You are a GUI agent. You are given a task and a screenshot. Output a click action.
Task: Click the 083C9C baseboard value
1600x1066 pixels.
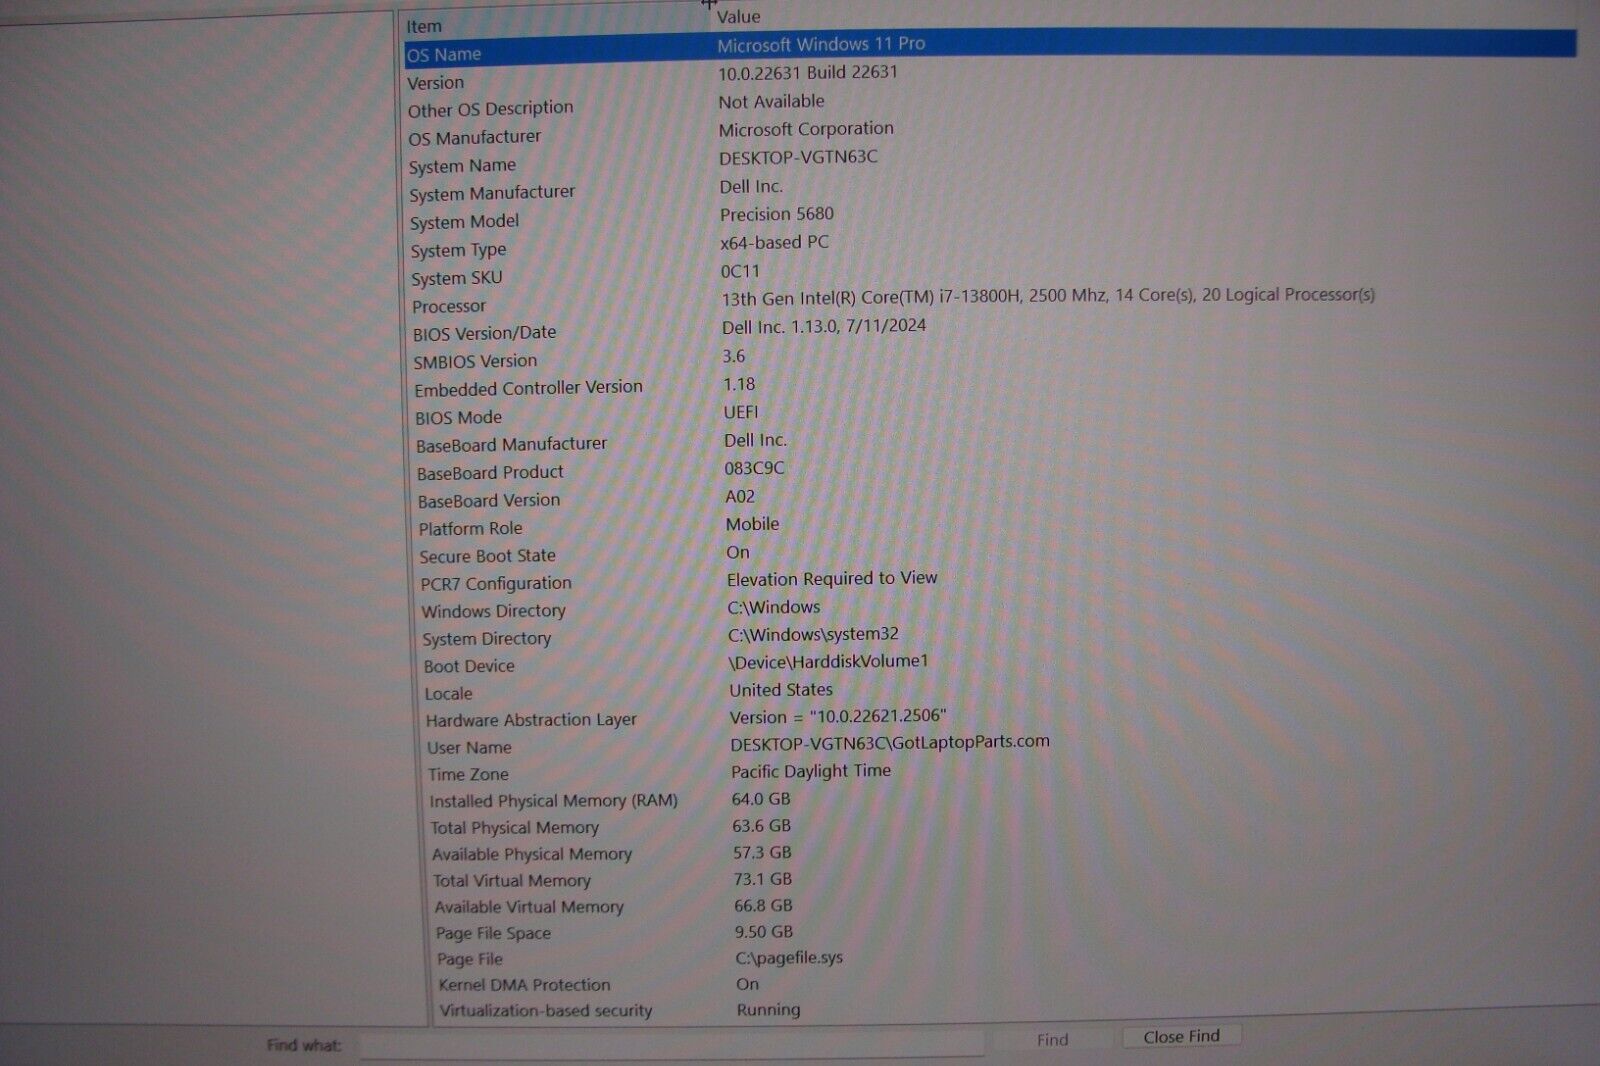tap(754, 468)
